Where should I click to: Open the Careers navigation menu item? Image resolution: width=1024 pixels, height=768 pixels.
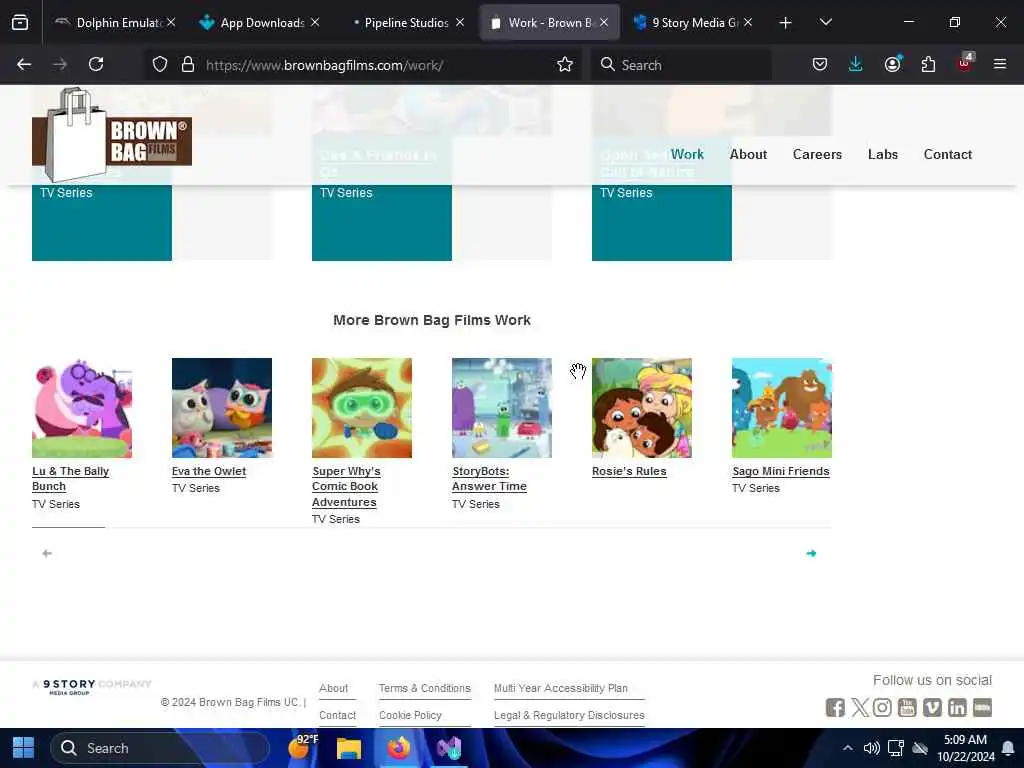(817, 154)
